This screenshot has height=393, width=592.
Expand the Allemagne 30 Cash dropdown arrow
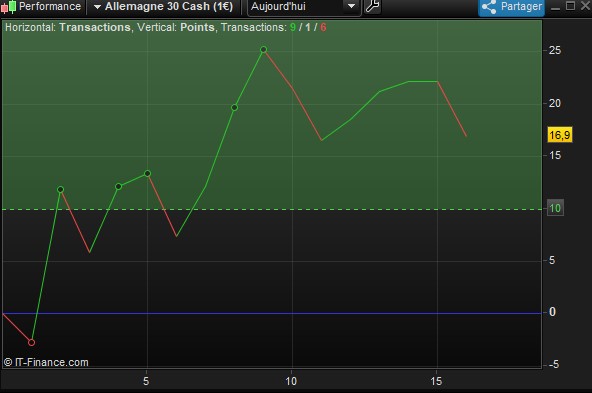pyautogui.click(x=97, y=7)
